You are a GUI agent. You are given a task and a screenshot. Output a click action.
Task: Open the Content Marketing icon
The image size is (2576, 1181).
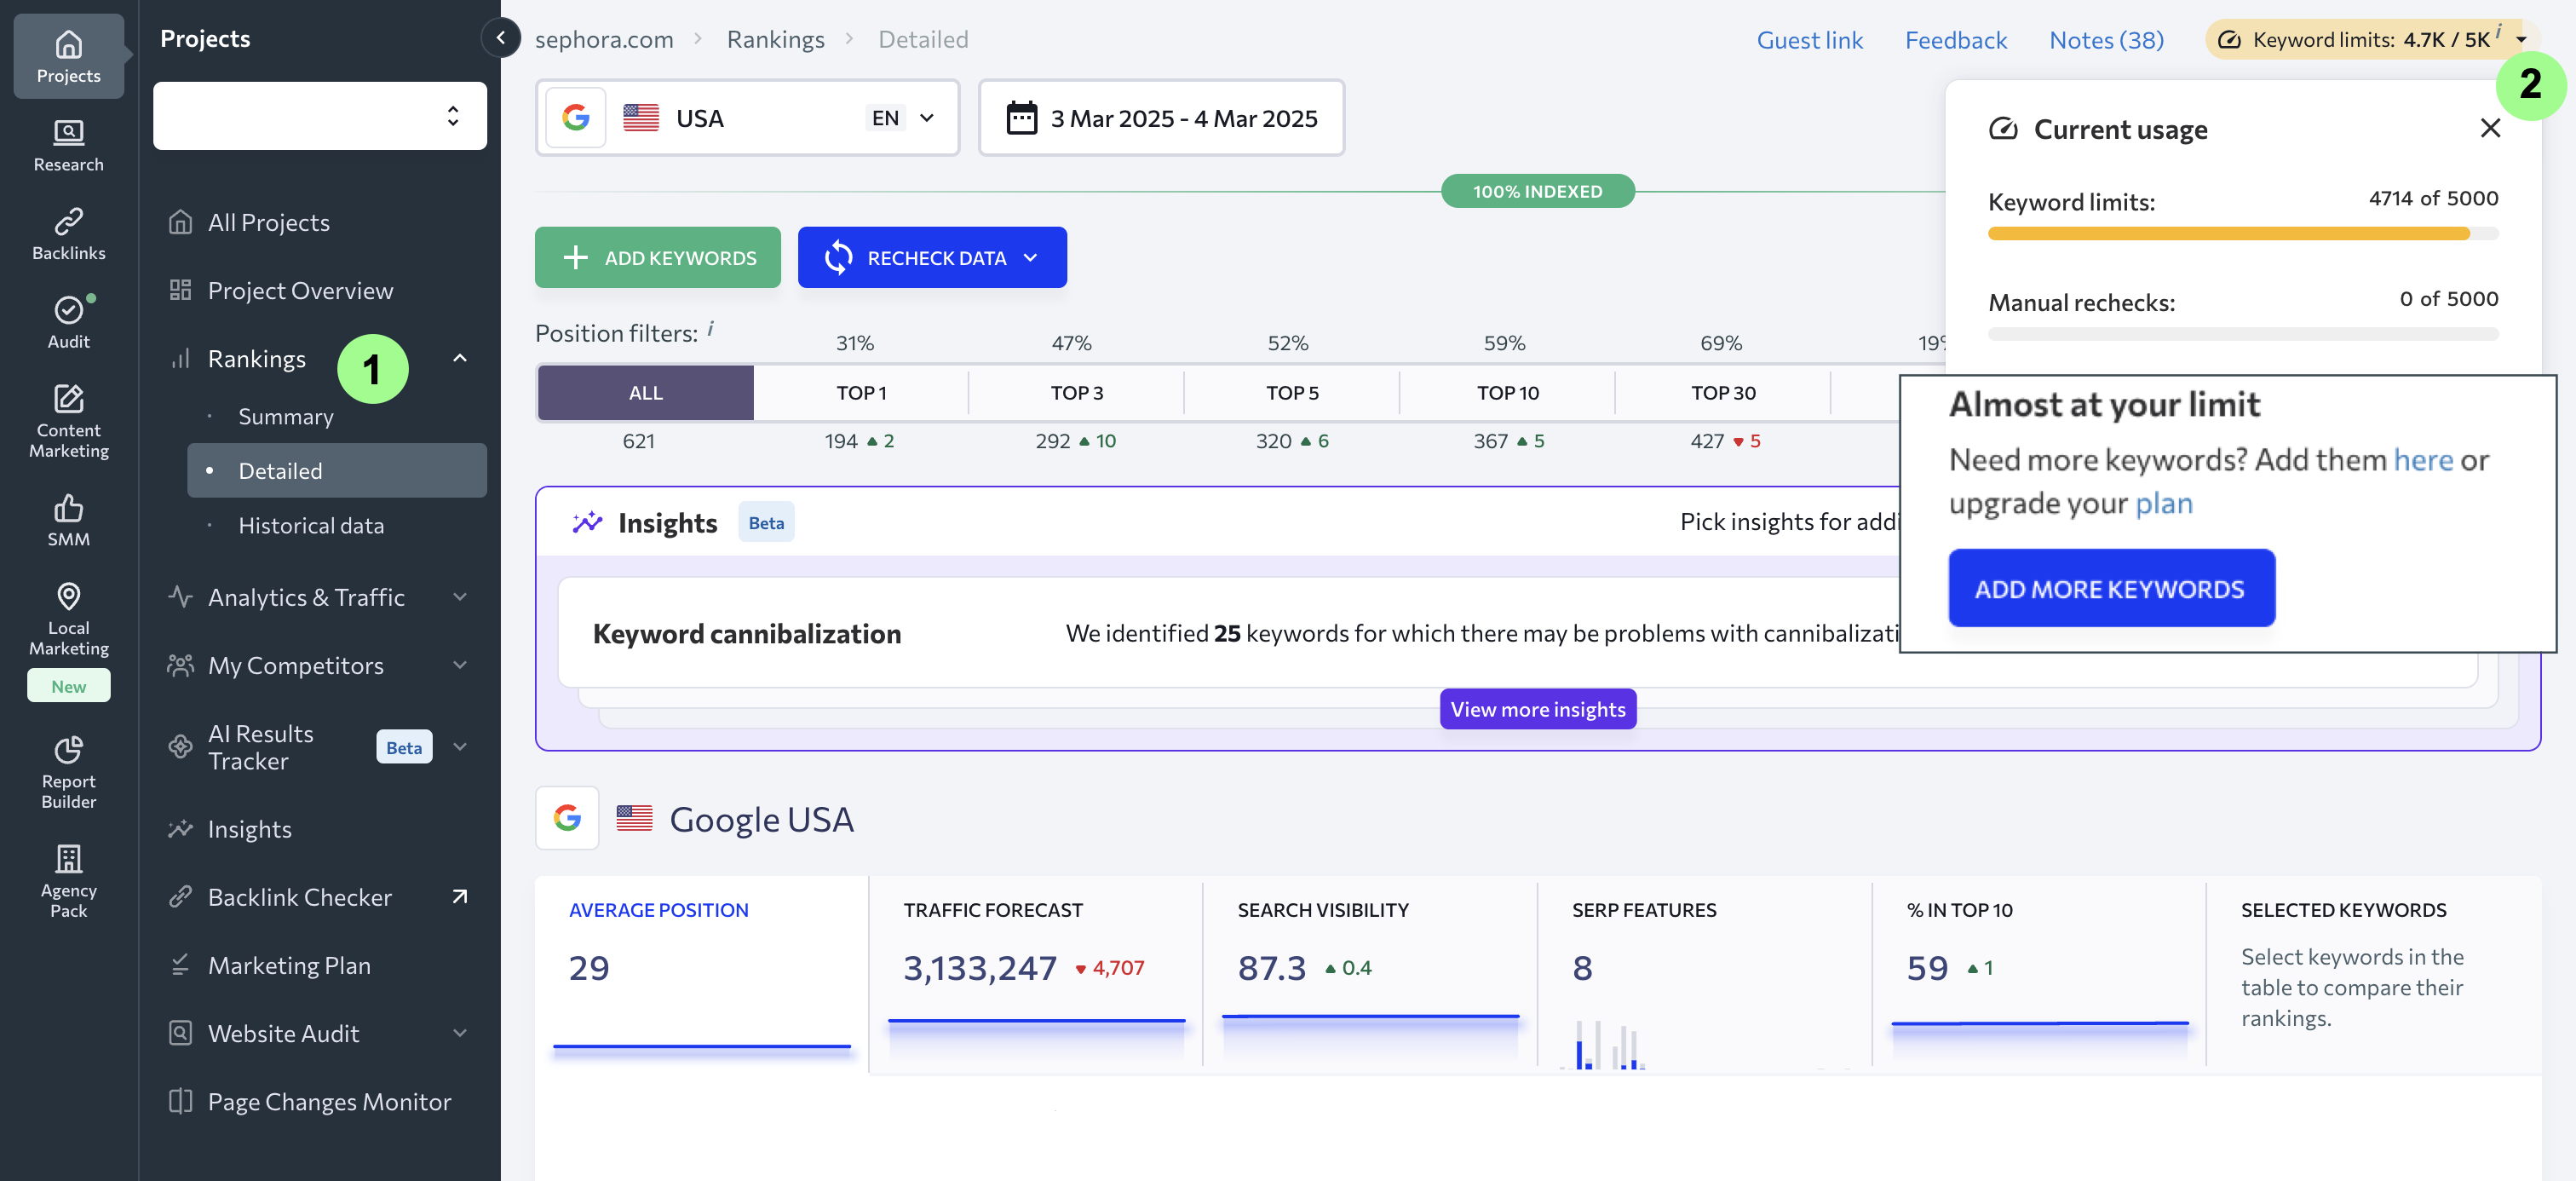tap(68, 398)
